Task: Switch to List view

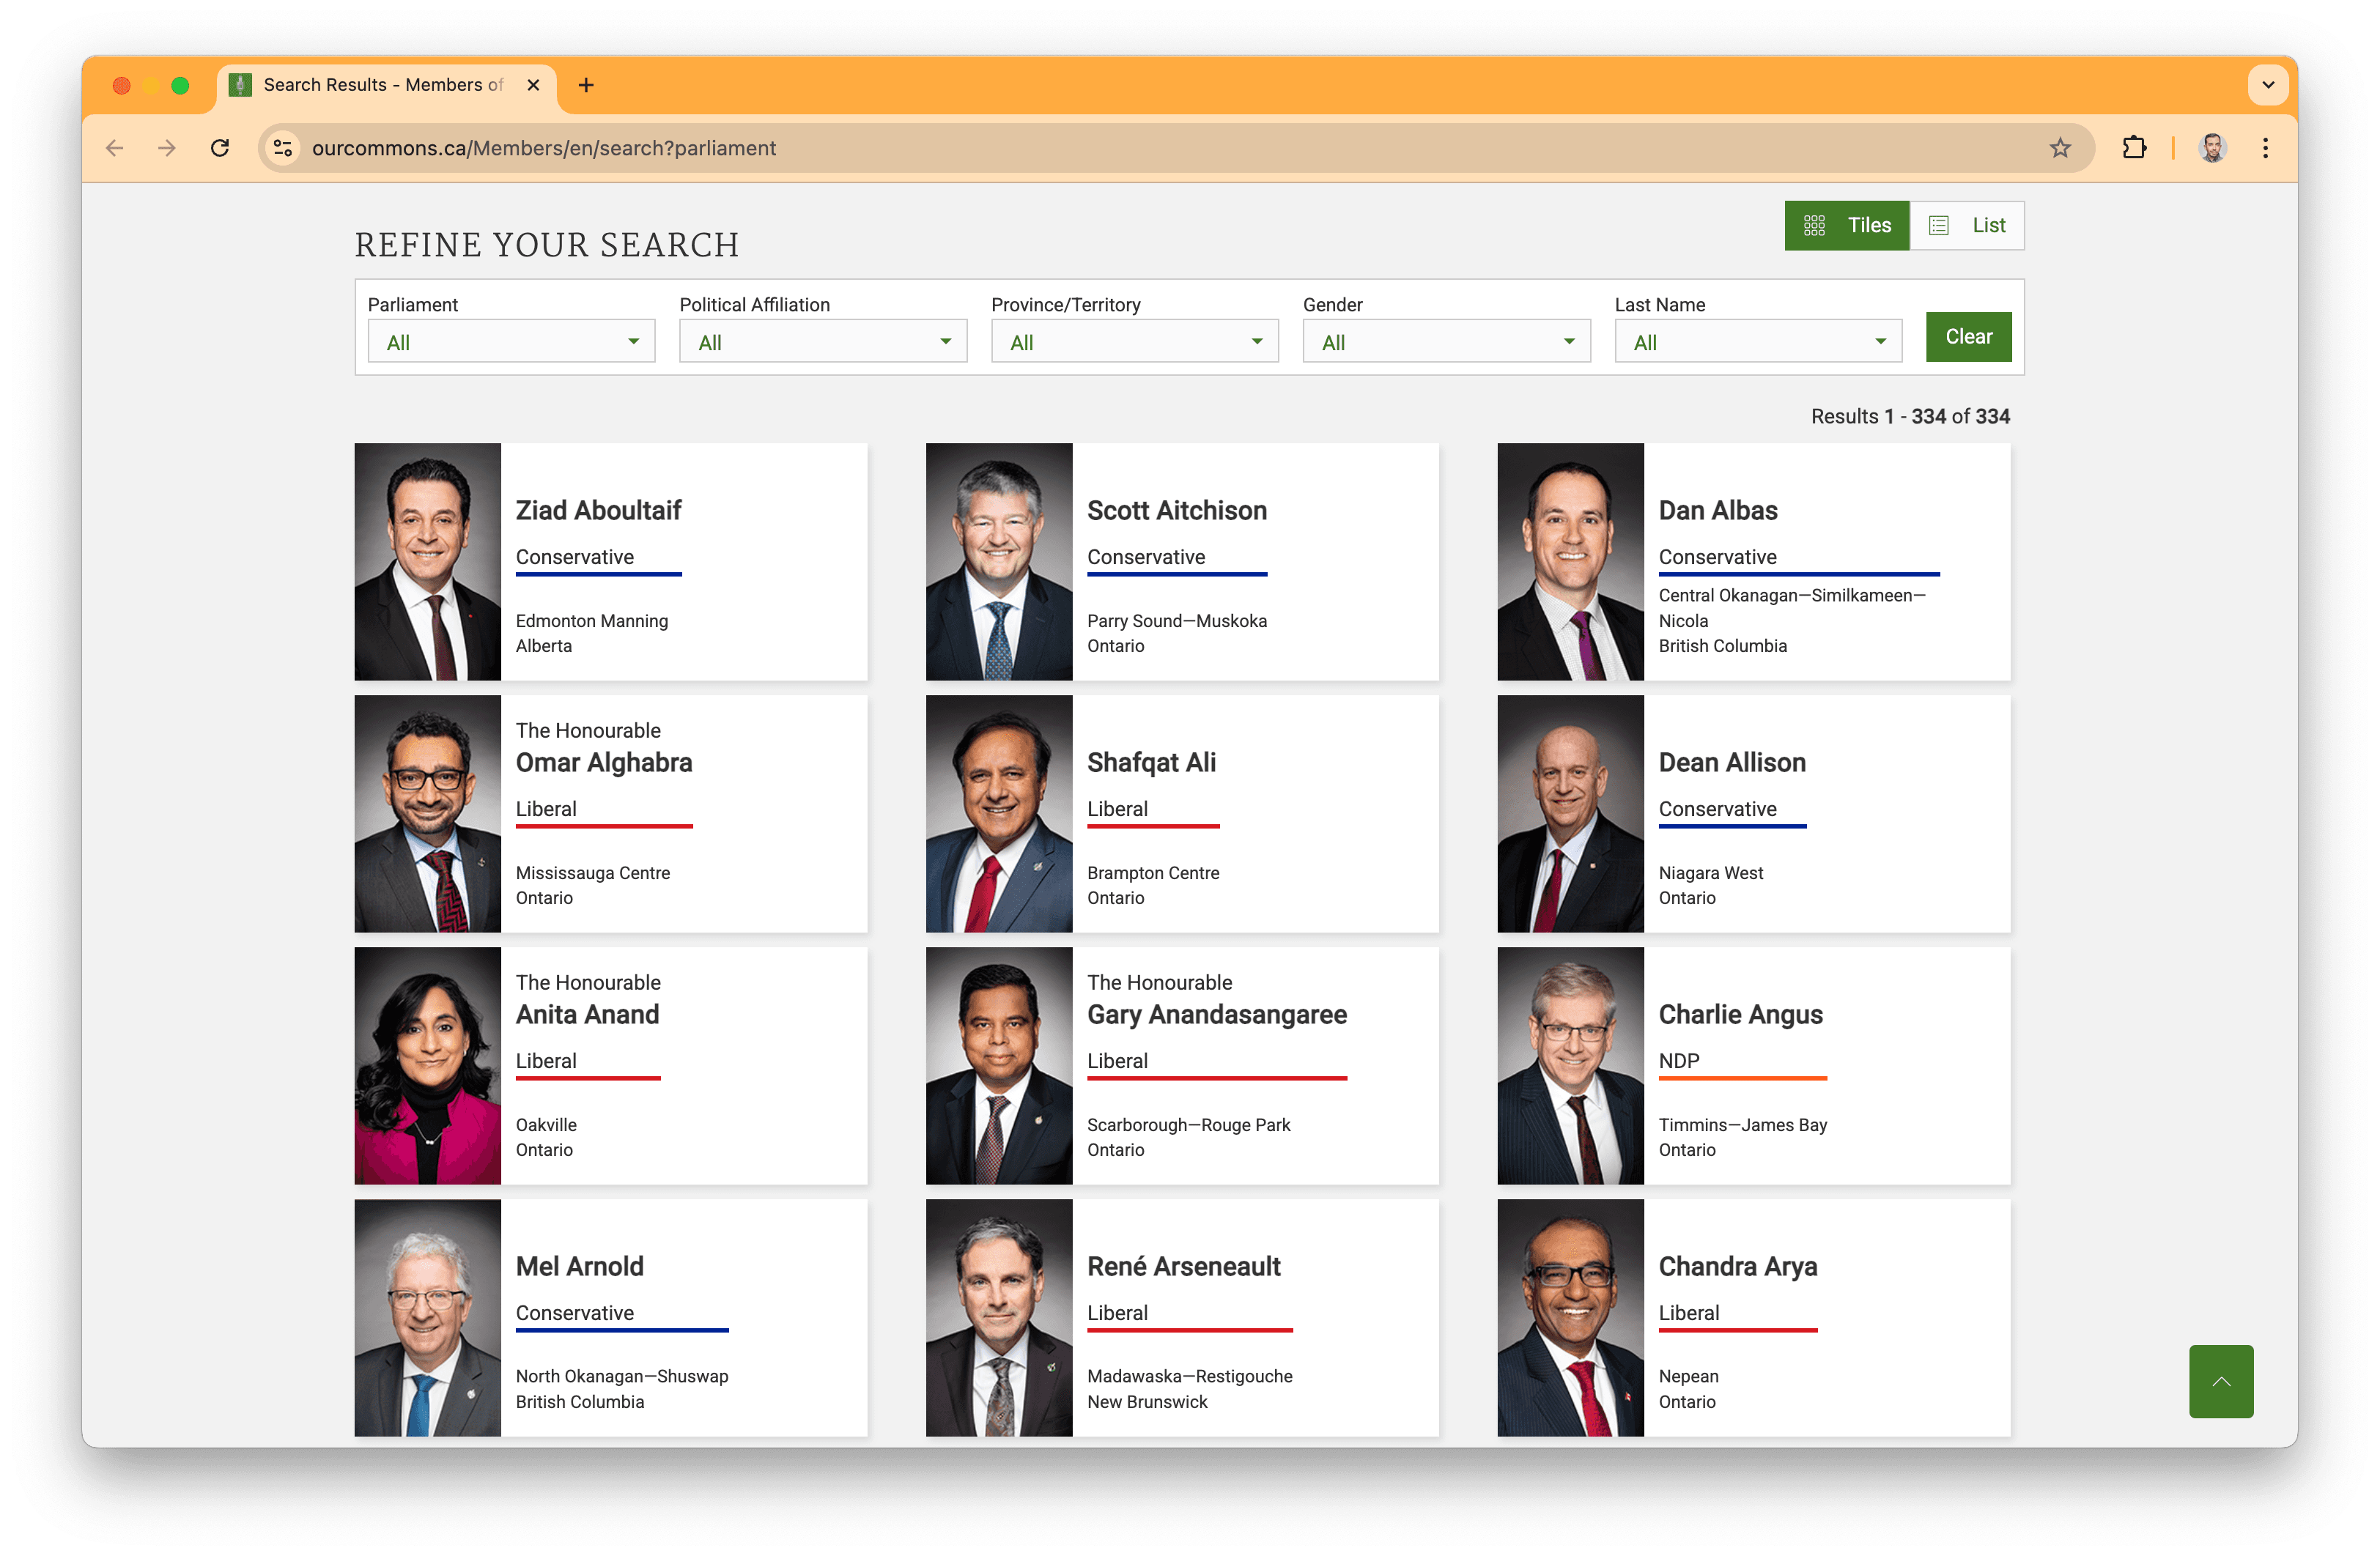Action: click(x=1967, y=225)
